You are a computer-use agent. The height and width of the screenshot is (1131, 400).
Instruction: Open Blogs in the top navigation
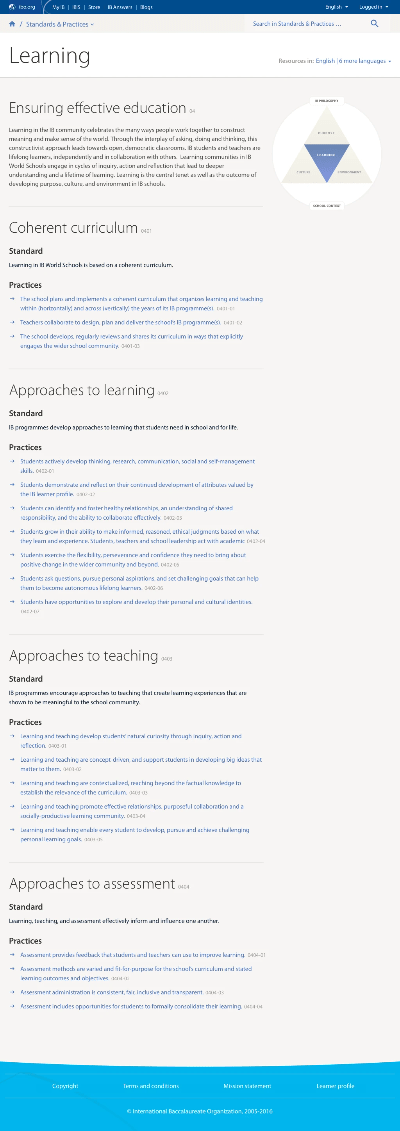[x=146, y=6]
